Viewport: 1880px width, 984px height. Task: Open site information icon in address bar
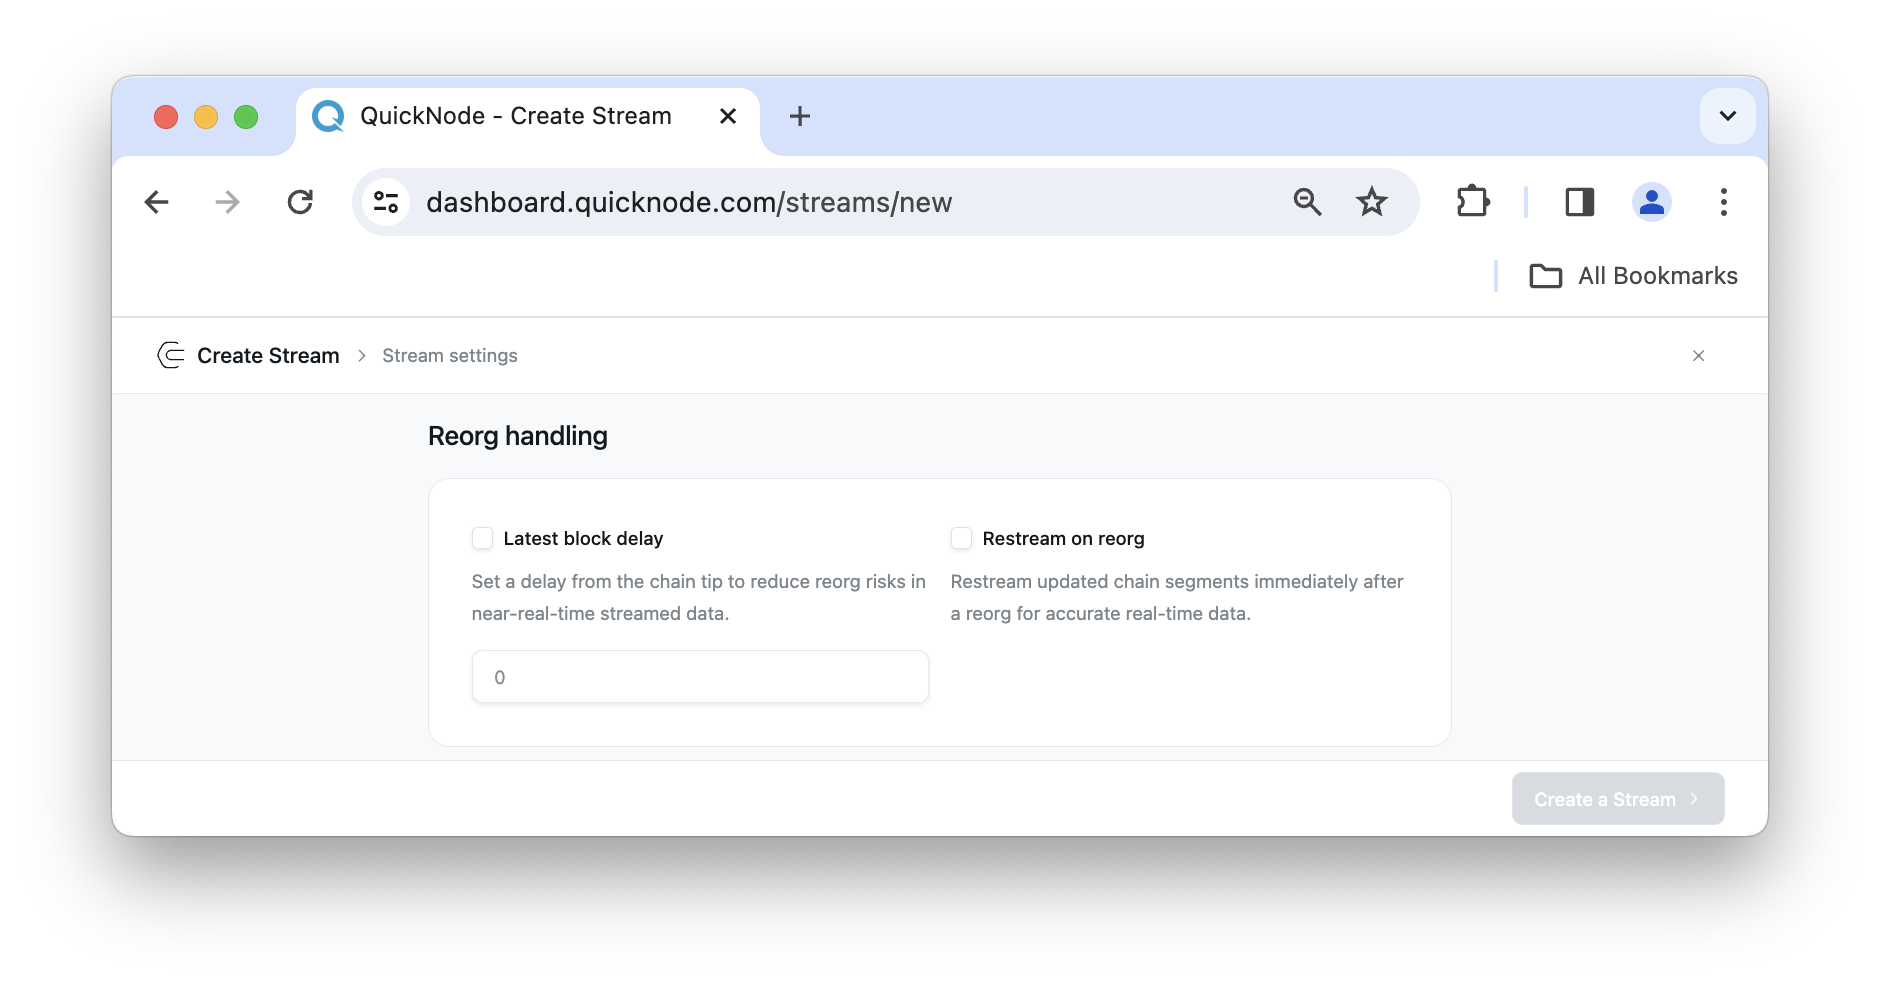[386, 202]
